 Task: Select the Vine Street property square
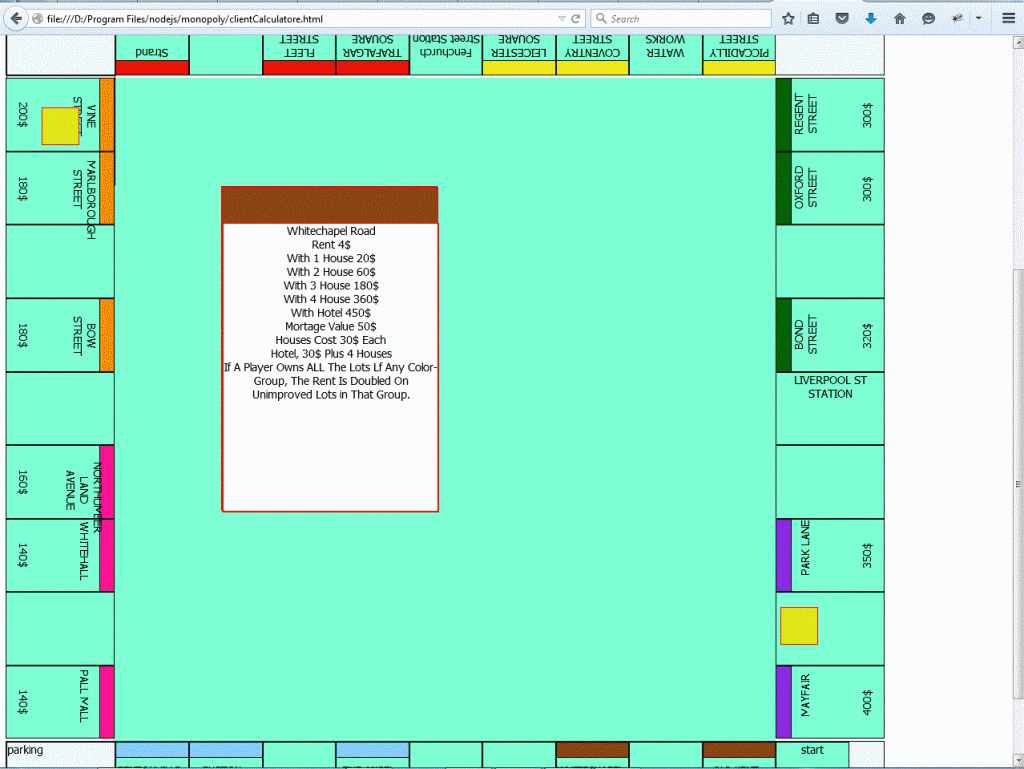pyautogui.click(x=60, y=115)
